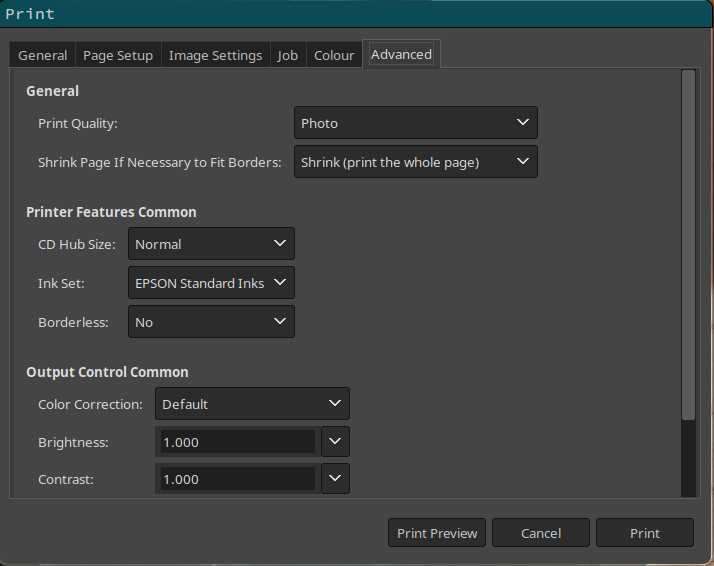Viewport: 714px width, 566px height.
Task: Open the Borderless dropdown
Action: point(211,322)
